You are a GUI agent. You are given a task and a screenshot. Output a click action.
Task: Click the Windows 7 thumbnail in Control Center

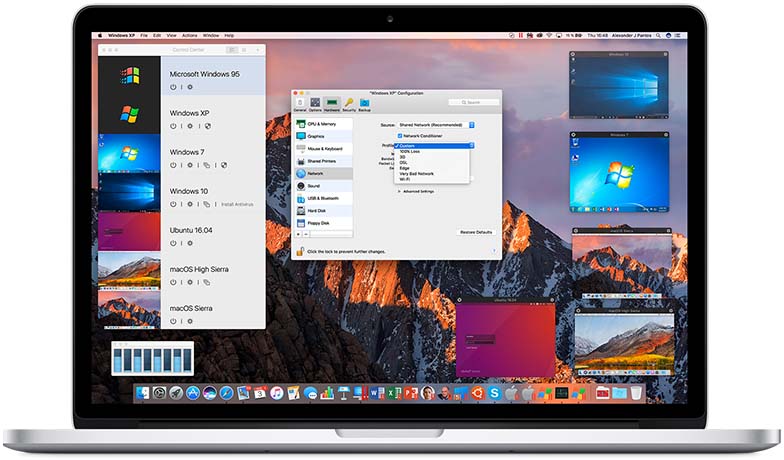[x=129, y=153]
